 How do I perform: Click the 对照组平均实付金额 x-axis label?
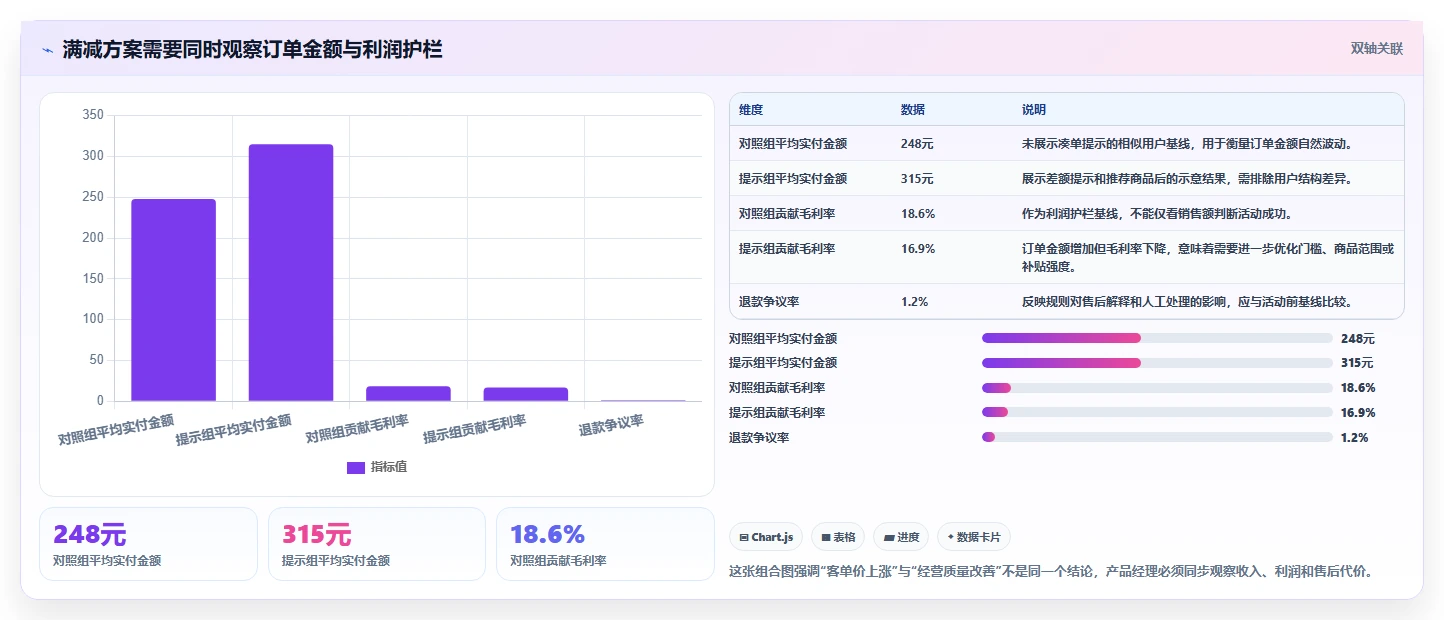click(116, 430)
